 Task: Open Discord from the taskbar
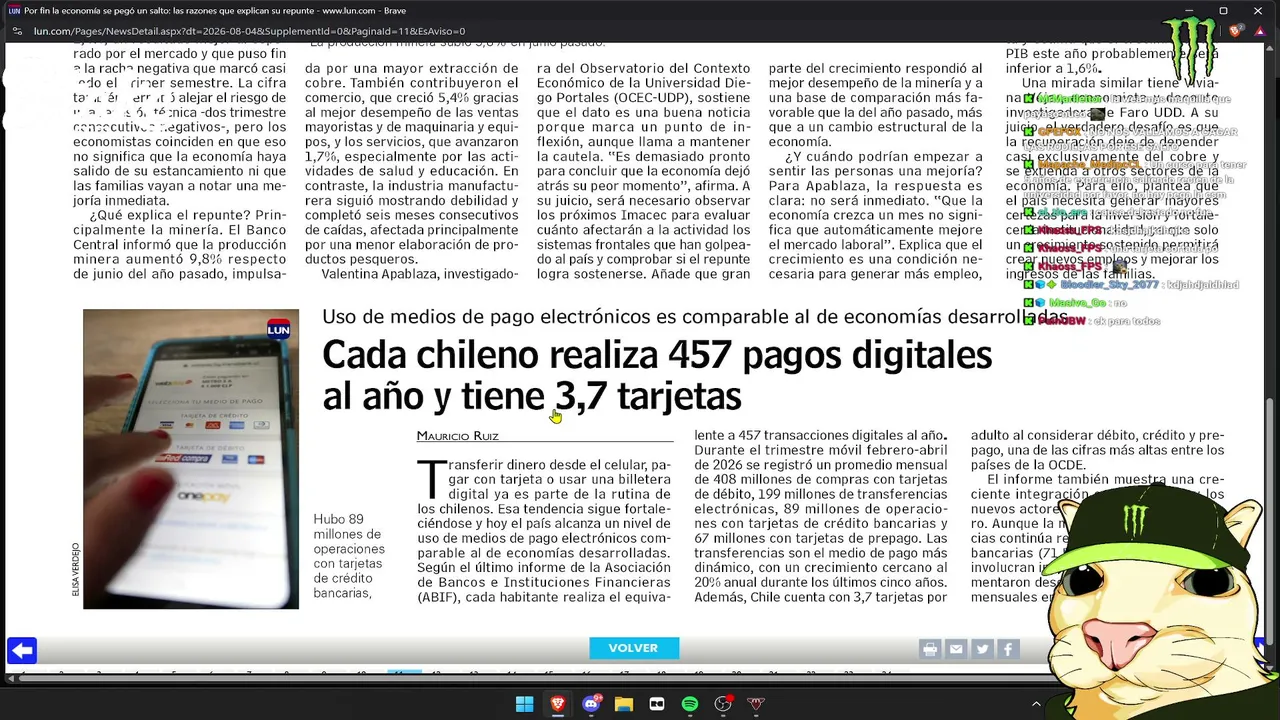click(x=591, y=704)
